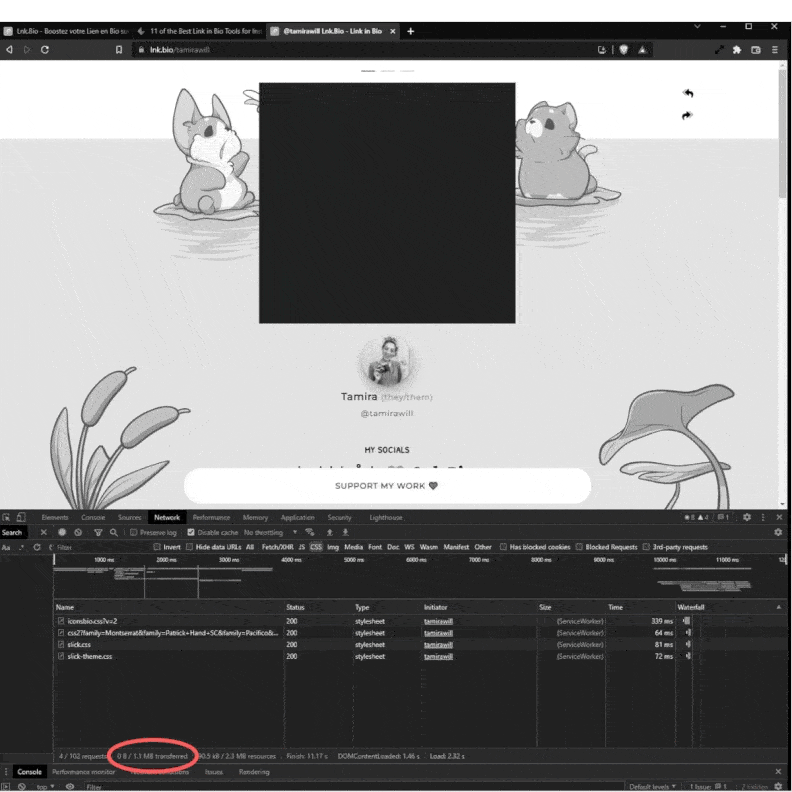Open the Brave Rewards triangle icon
Viewport: 792px width, 792px height.
point(642,50)
